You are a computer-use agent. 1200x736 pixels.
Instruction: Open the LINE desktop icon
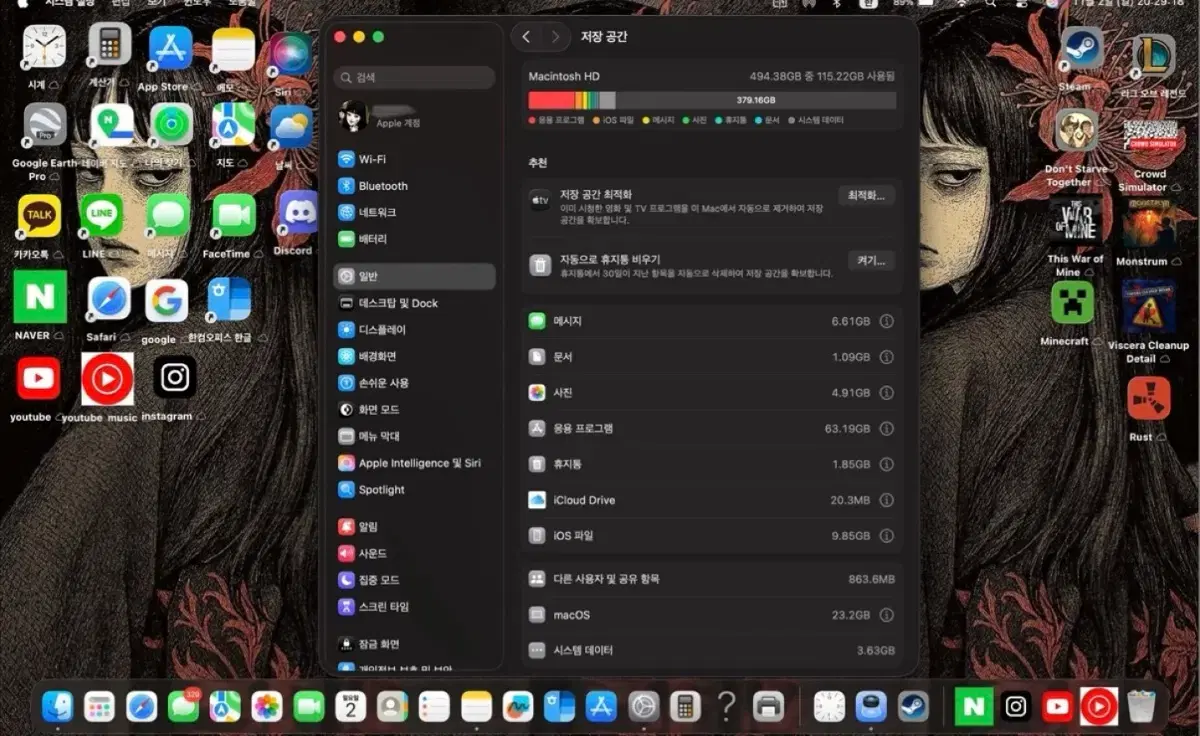pos(102,215)
